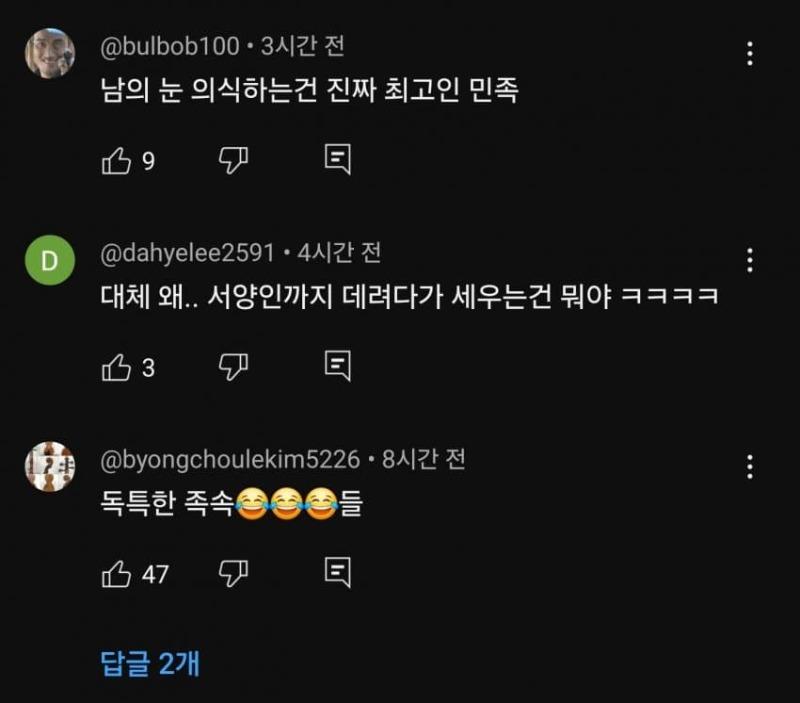800x703 pixels.
Task: Like the comment by @dahyelee2591
Action: click(117, 367)
